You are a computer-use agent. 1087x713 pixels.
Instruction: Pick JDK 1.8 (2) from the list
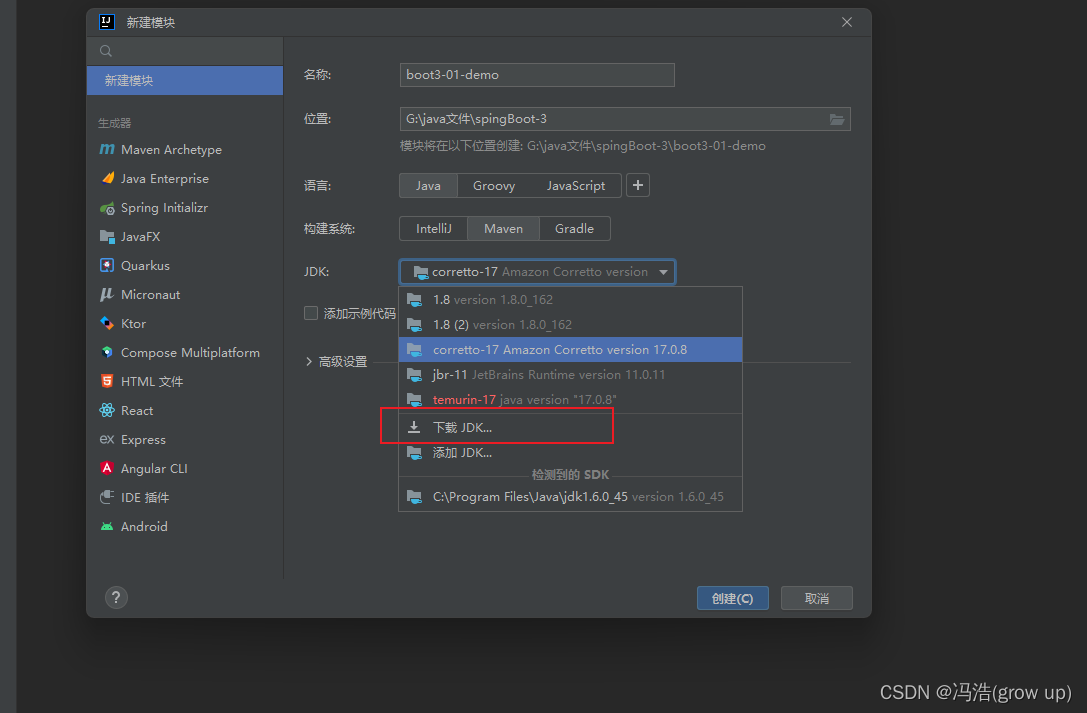click(571, 325)
